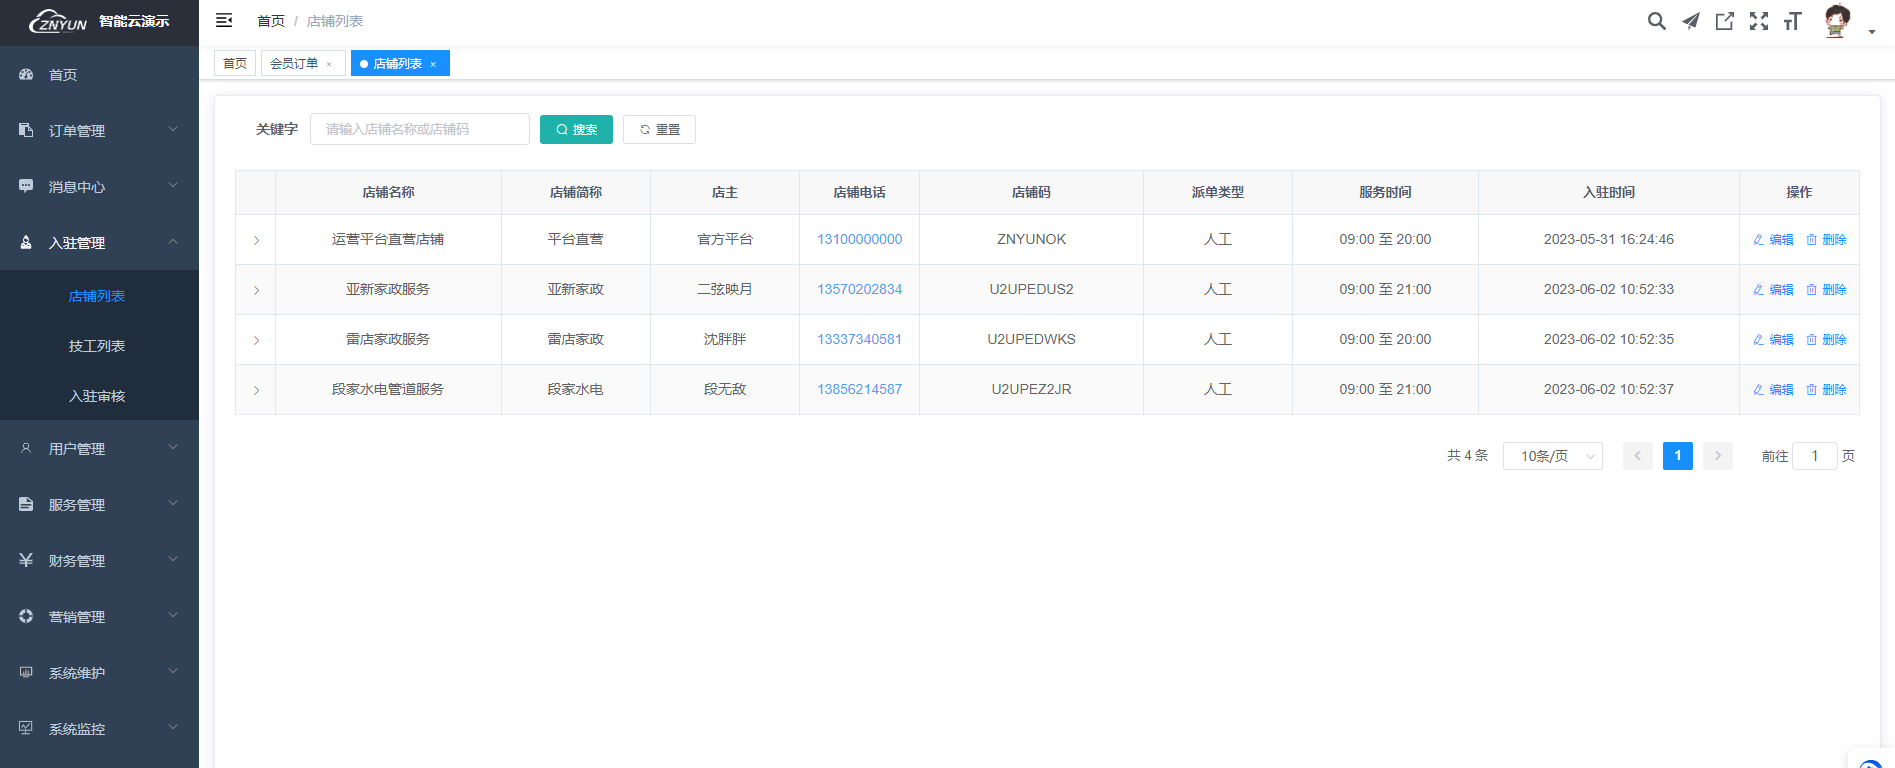Open the font size icon in header
The image size is (1895, 768).
pyautogui.click(x=1792, y=21)
